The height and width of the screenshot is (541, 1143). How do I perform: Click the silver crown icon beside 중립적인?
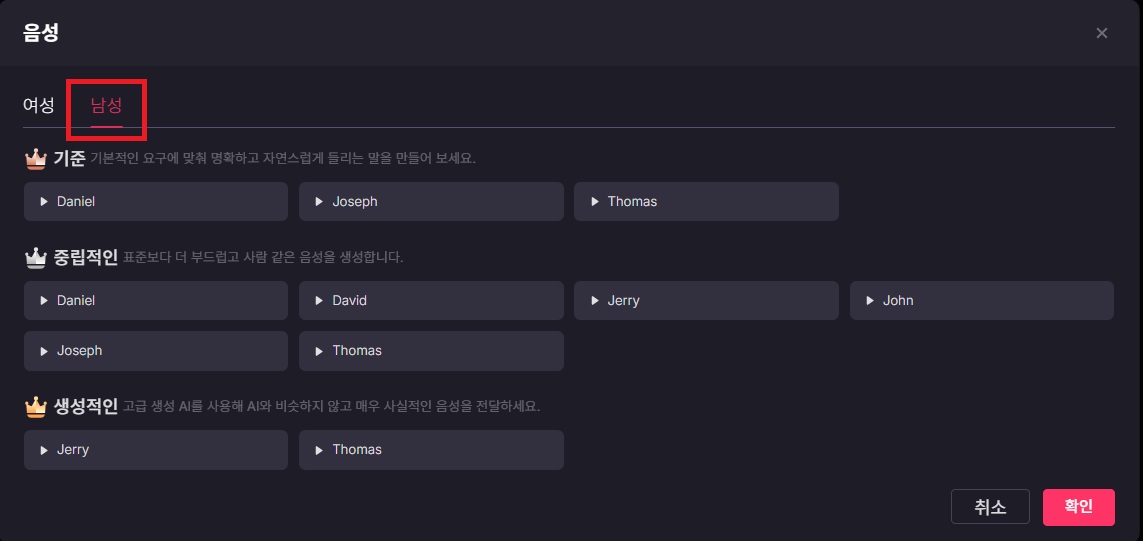pyautogui.click(x=36, y=257)
